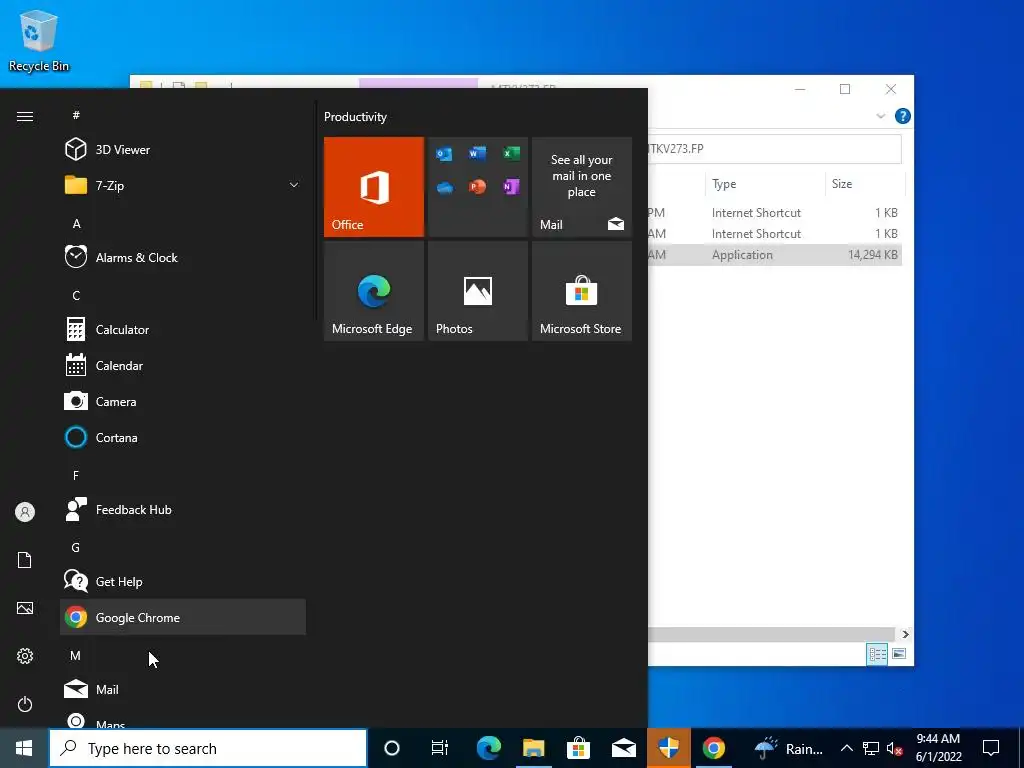Image resolution: width=1024 pixels, height=768 pixels.
Task: Open network status tray icon
Action: click(x=871, y=748)
